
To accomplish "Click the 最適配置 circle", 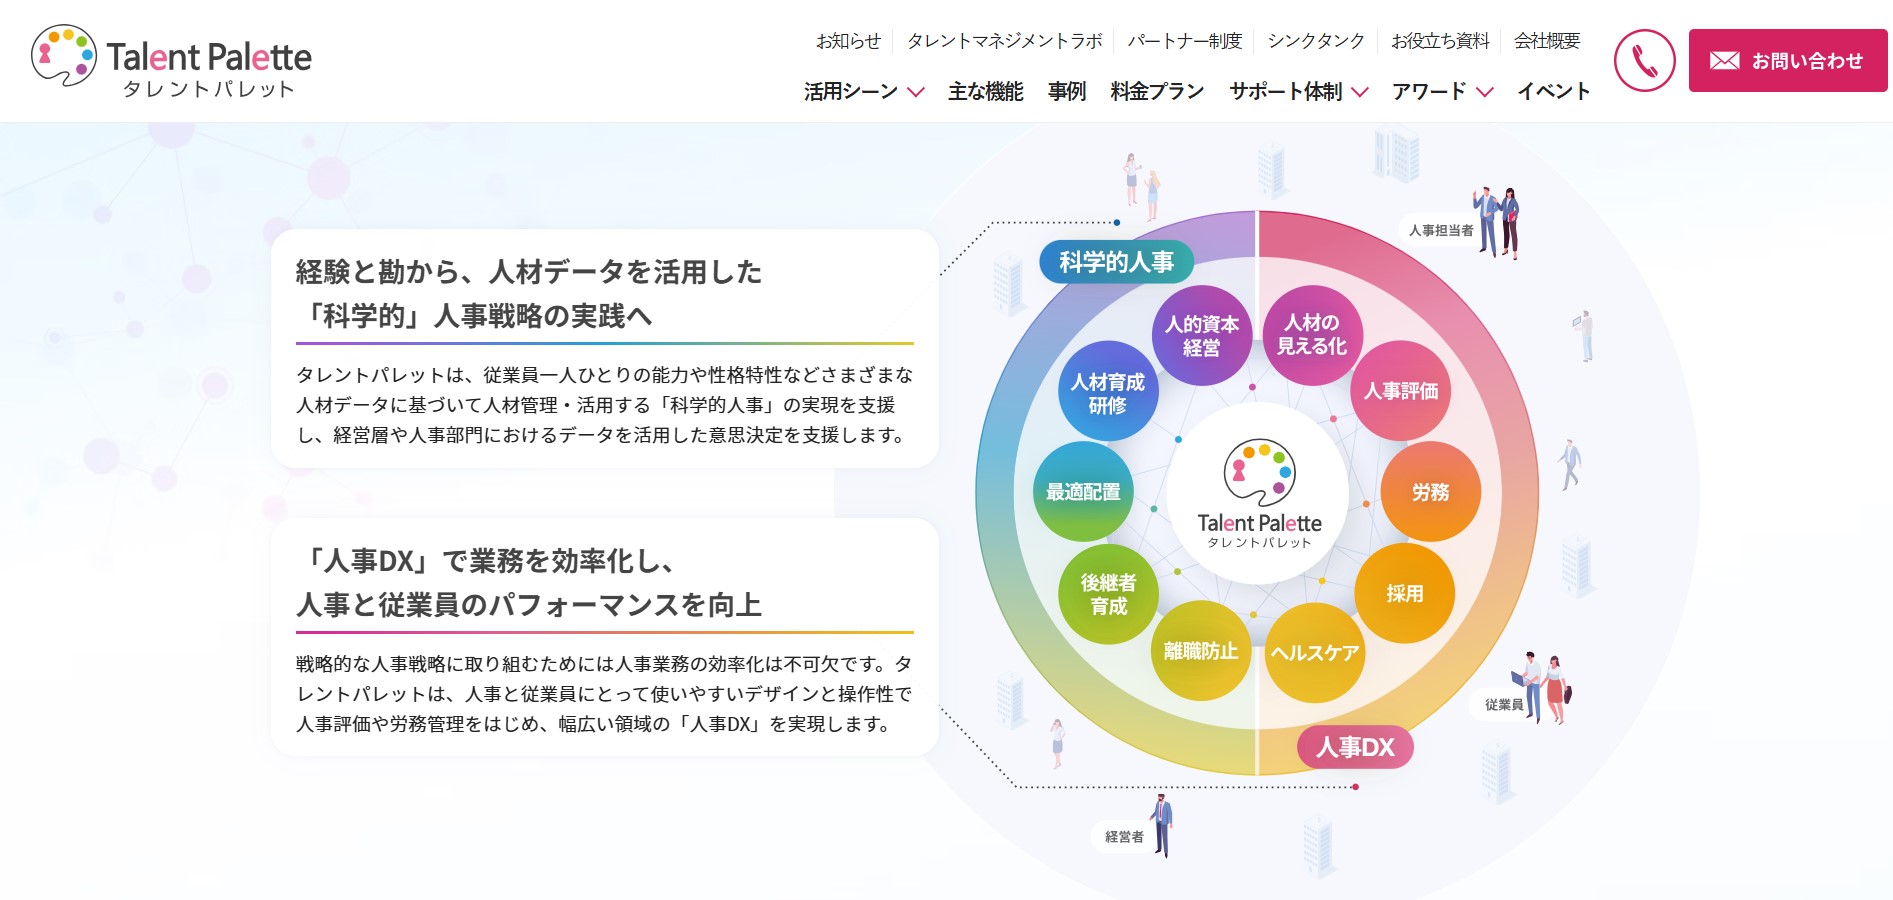I will point(1083,491).
